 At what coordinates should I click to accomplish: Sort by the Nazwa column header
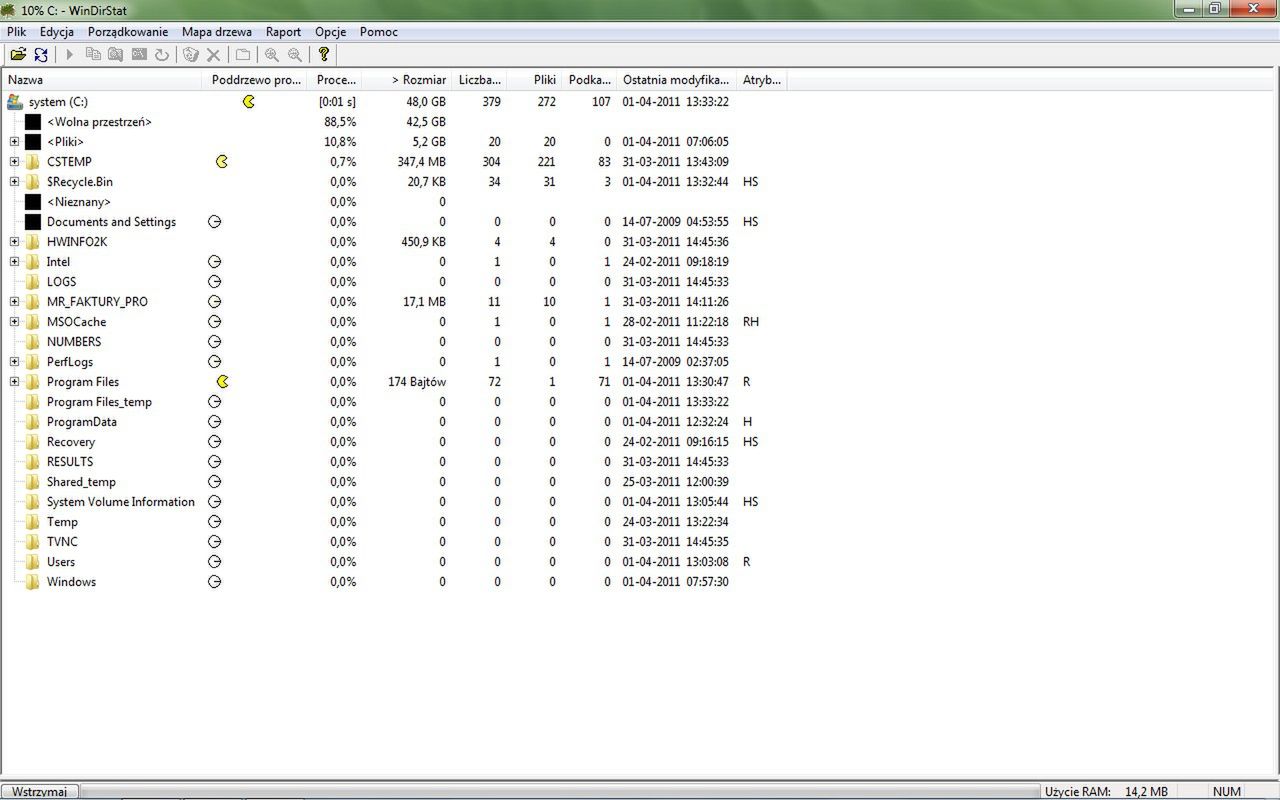(103, 79)
